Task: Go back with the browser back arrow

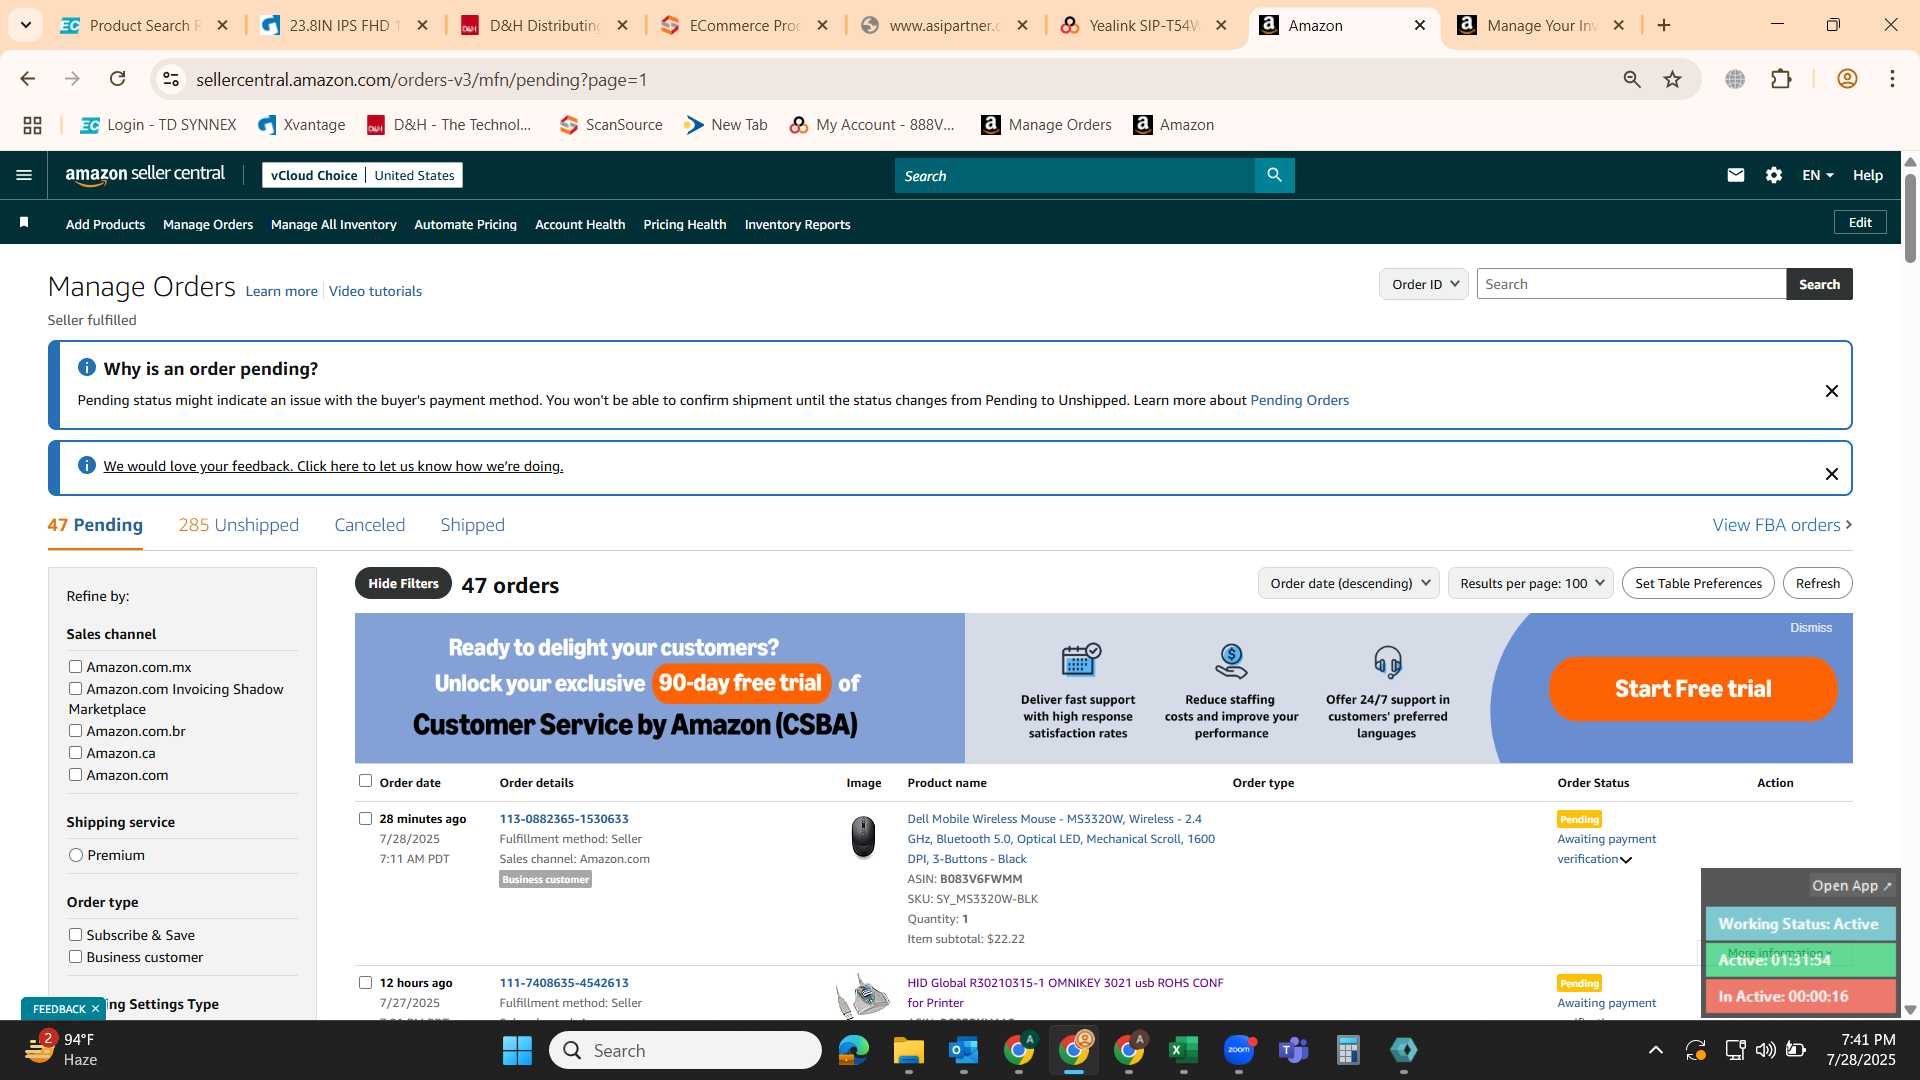Action: coord(28,79)
